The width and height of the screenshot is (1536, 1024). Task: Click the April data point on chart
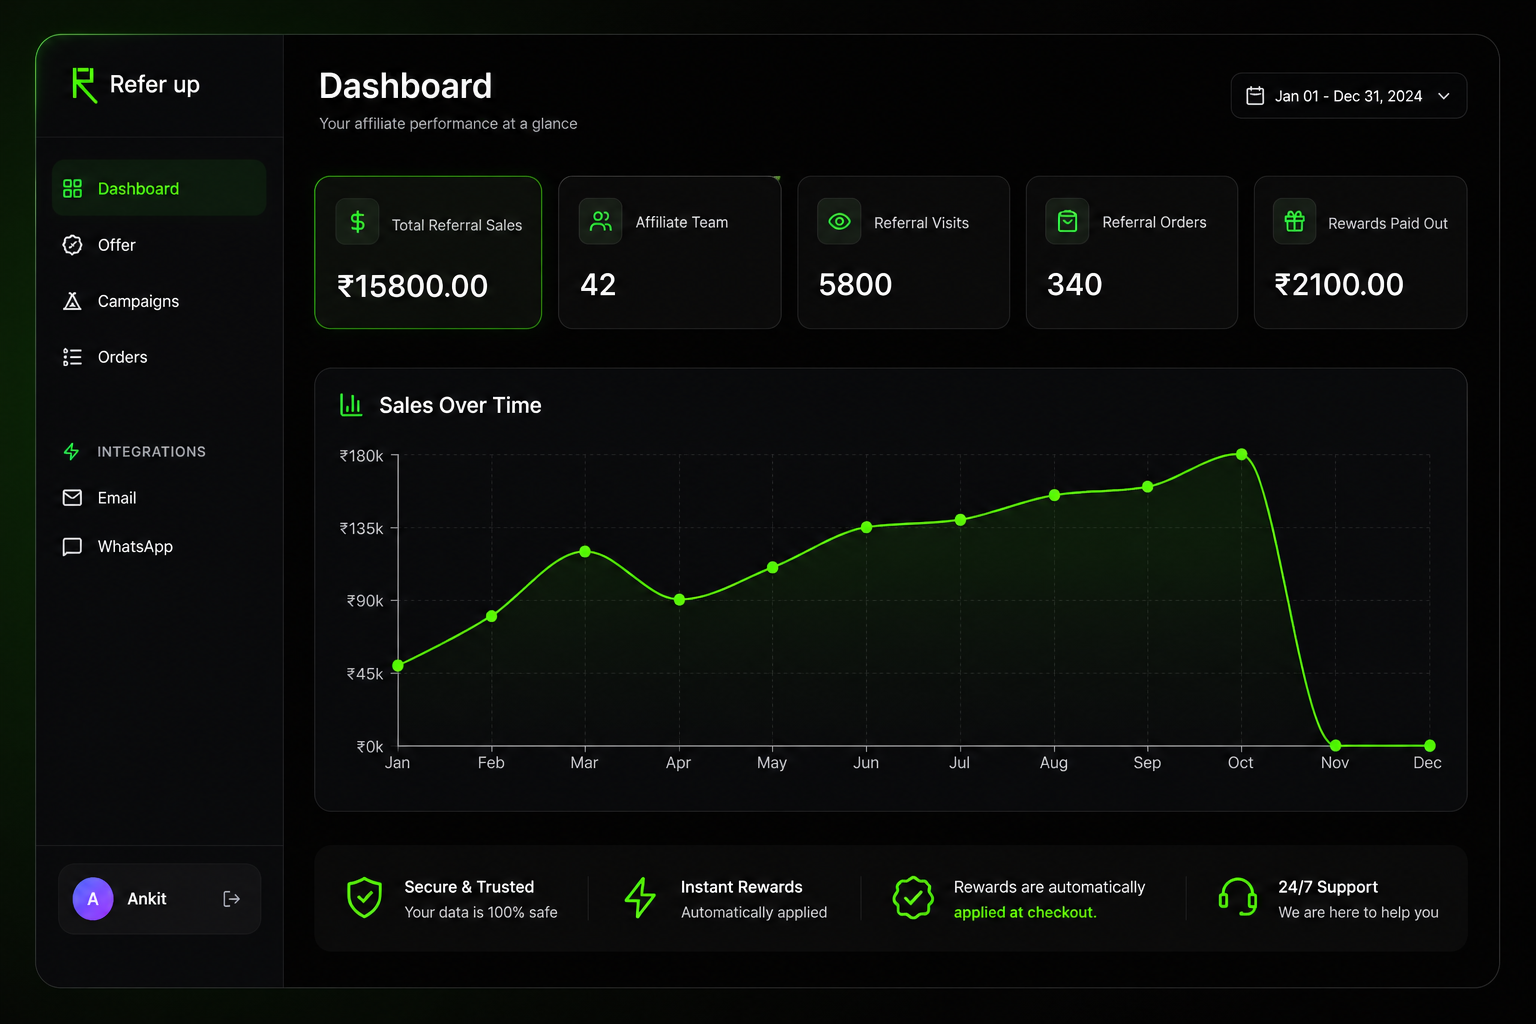[x=679, y=600]
